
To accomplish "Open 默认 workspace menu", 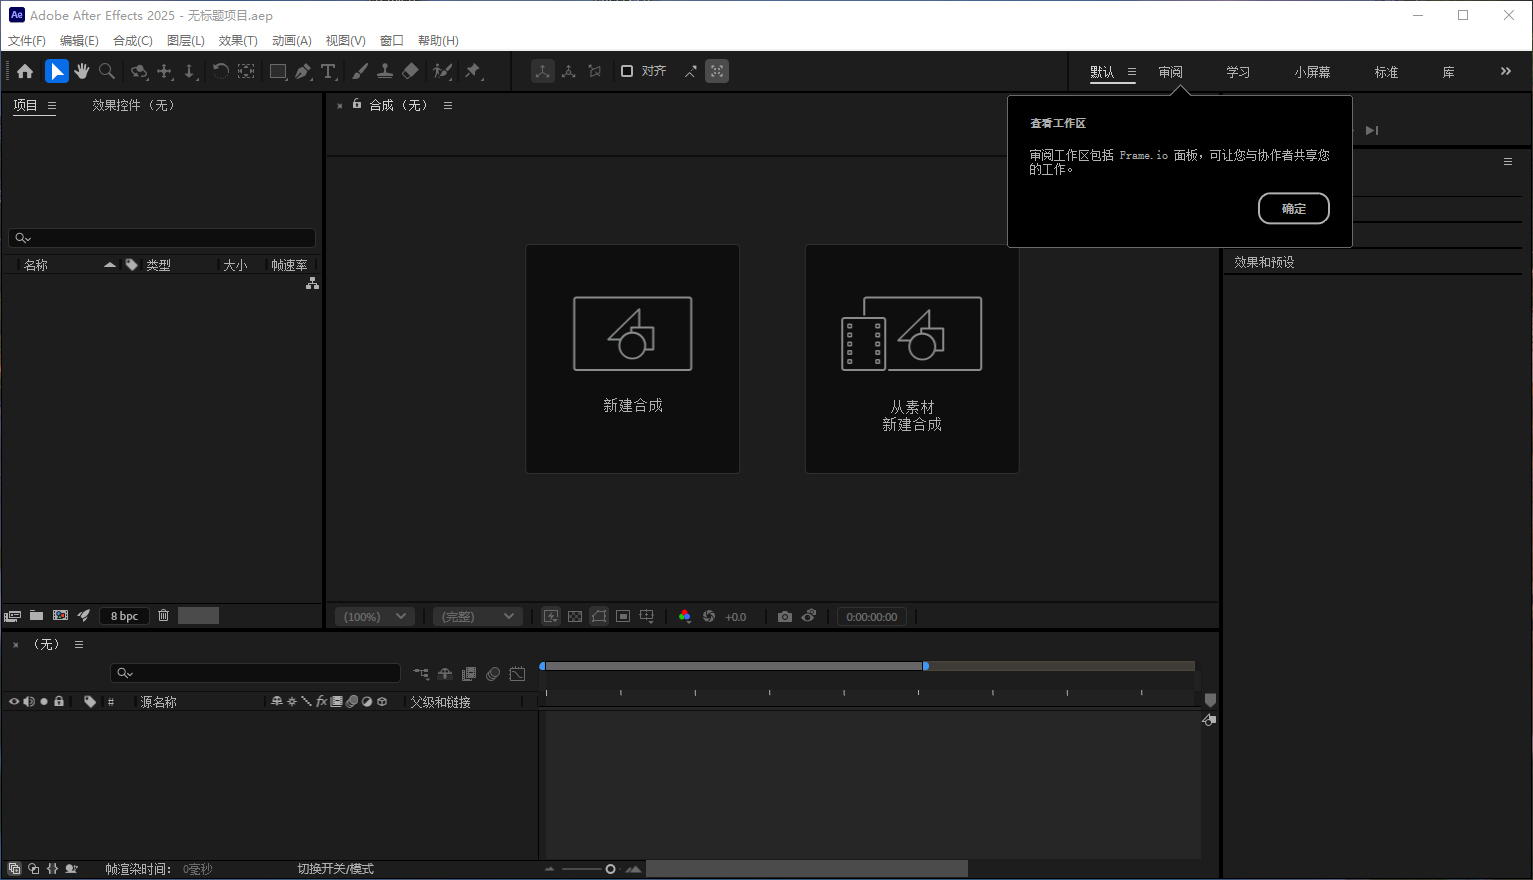I will 1132,72.
